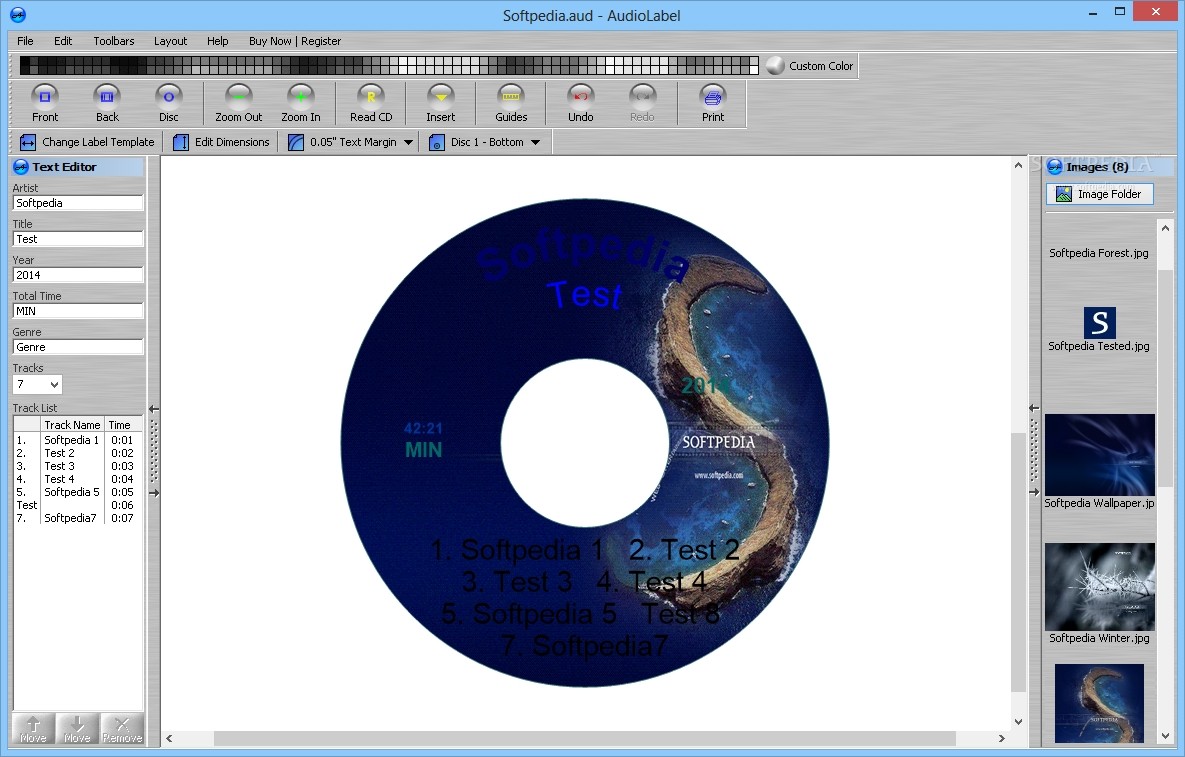Click the Image Folder button
The width and height of the screenshot is (1185, 757).
pyautogui.click(x=1100, y=194)
